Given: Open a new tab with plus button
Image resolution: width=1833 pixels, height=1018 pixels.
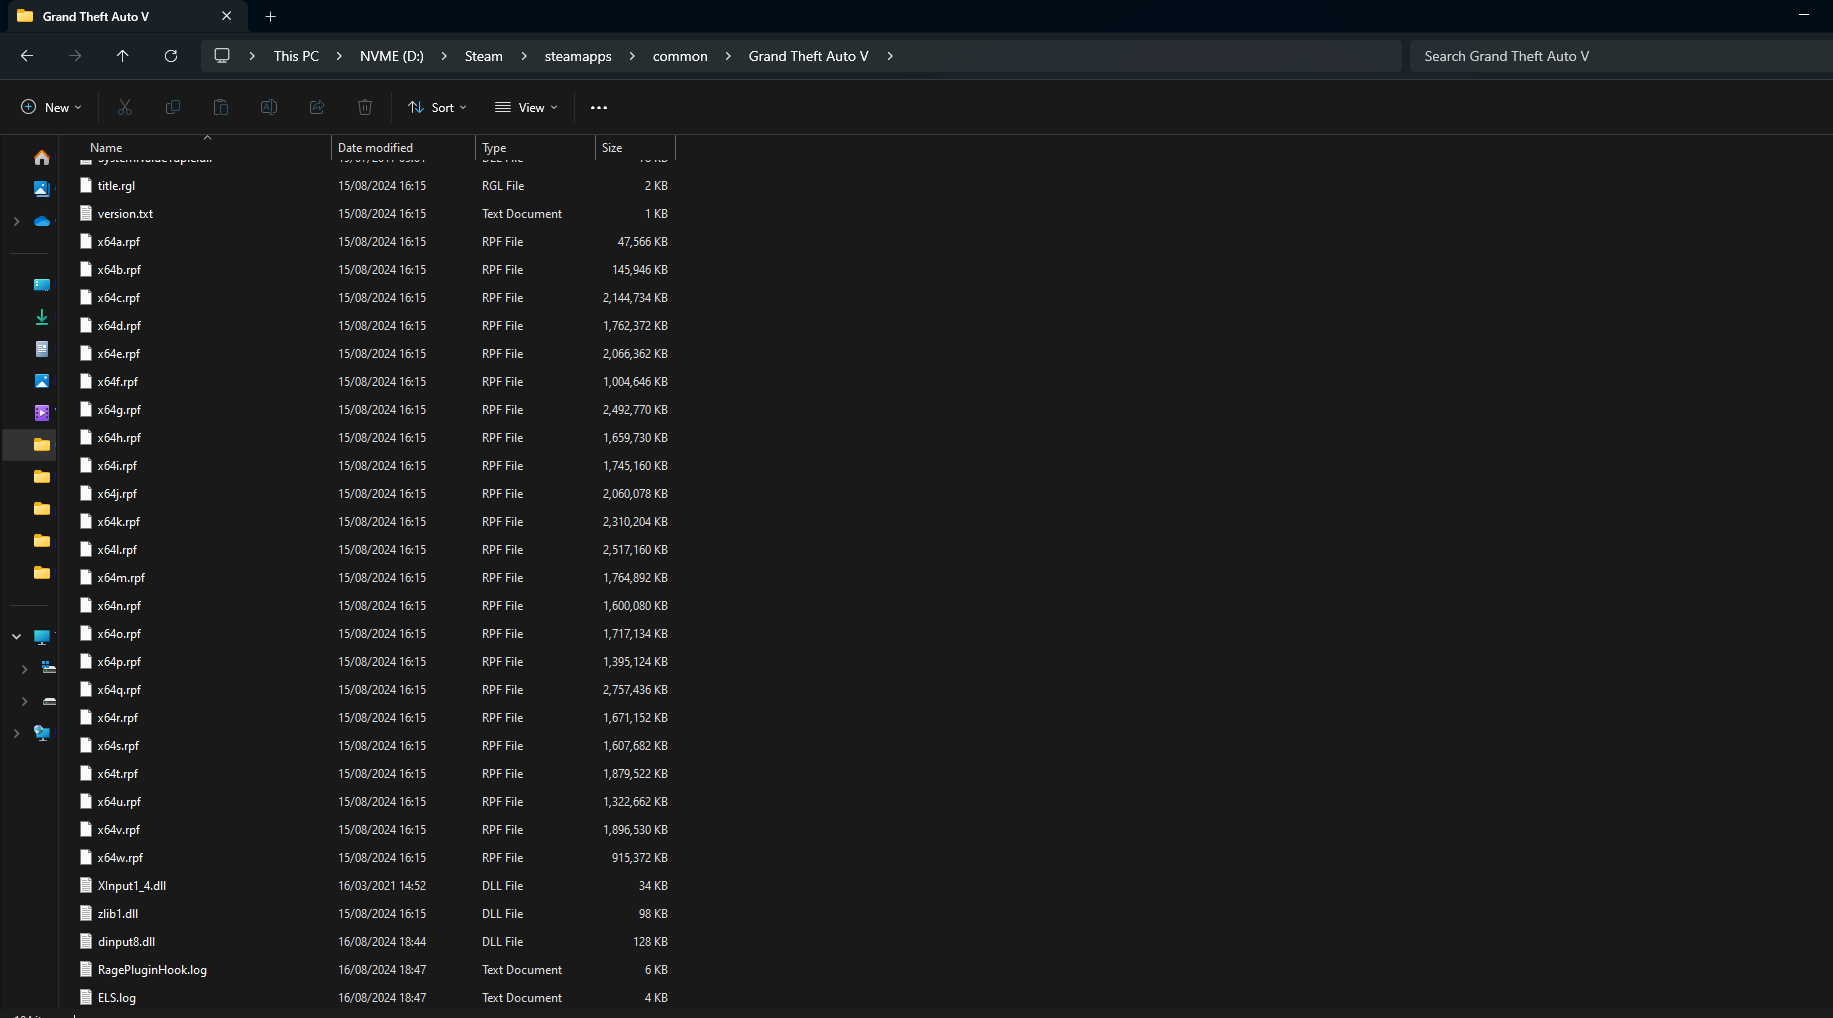Looking at the screenshot, I should (x=270, y=16).
